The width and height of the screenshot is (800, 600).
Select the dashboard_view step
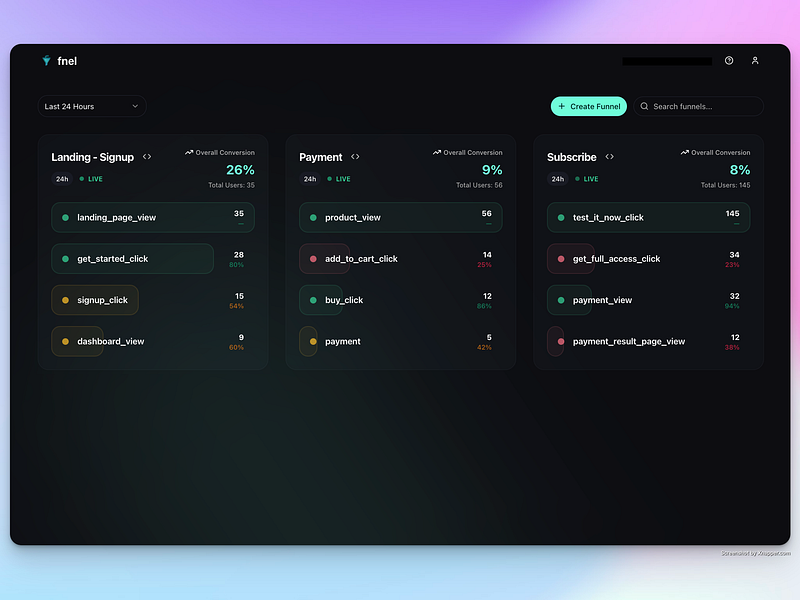click(153, 341)
